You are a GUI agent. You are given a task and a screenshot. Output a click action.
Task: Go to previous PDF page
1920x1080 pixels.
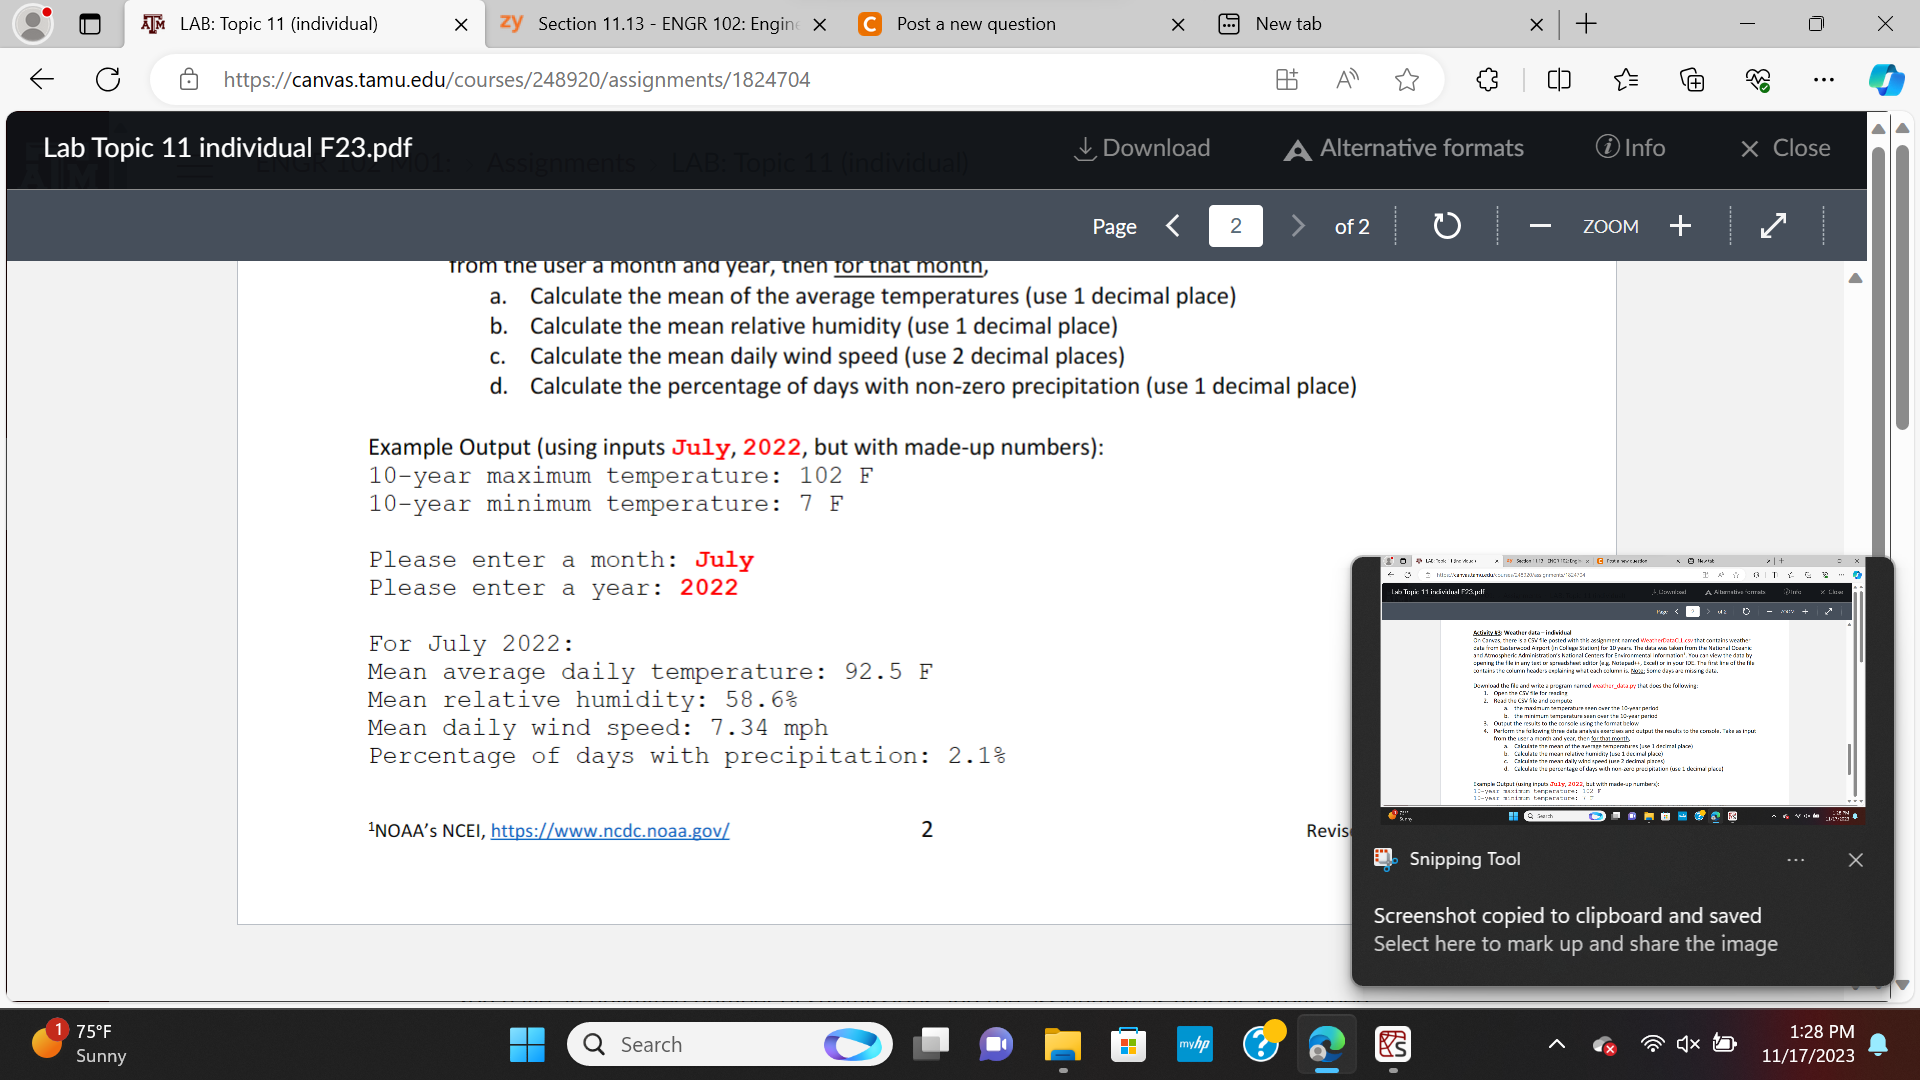[x=1173, y=226]
